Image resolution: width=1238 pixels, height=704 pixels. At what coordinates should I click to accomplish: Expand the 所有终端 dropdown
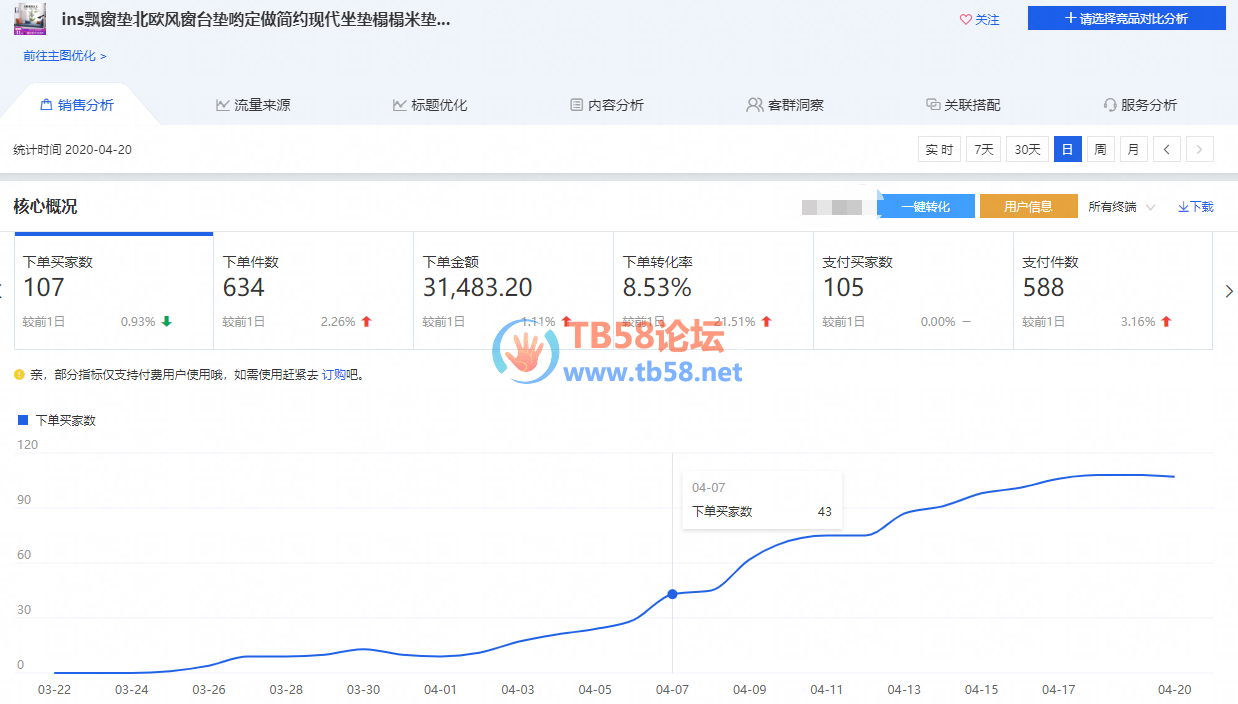(x=1121, y=207)
